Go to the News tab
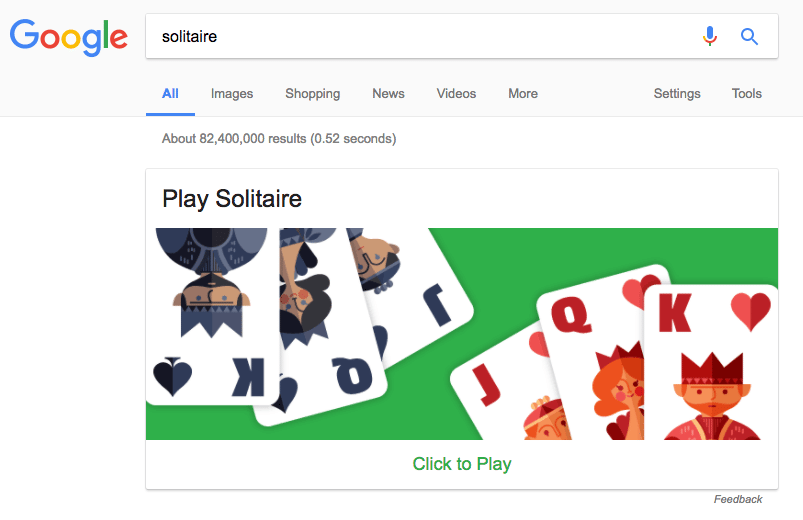 point(388,94)
